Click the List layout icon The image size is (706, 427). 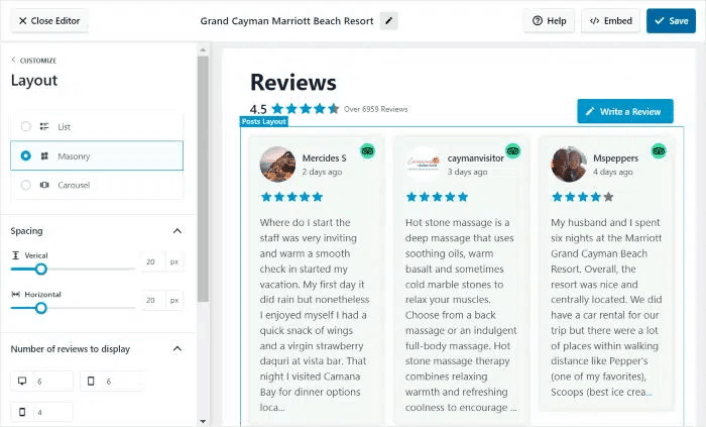pyautogui.click(x=44, y=127)
